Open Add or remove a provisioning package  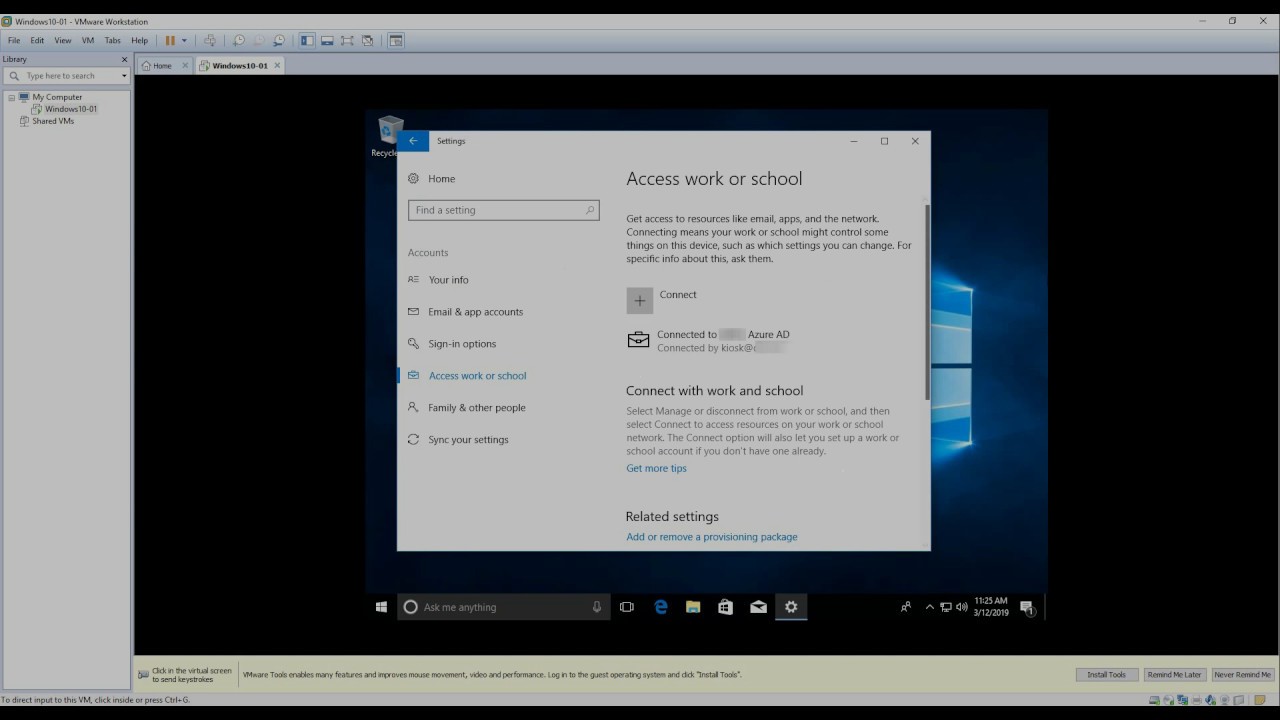coord(712,537)
